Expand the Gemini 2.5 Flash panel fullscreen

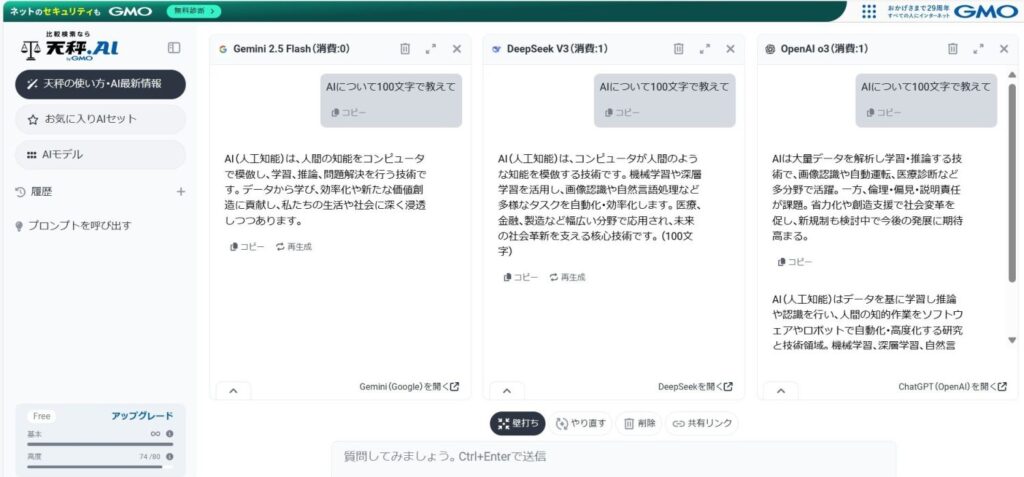pos(430,48)
